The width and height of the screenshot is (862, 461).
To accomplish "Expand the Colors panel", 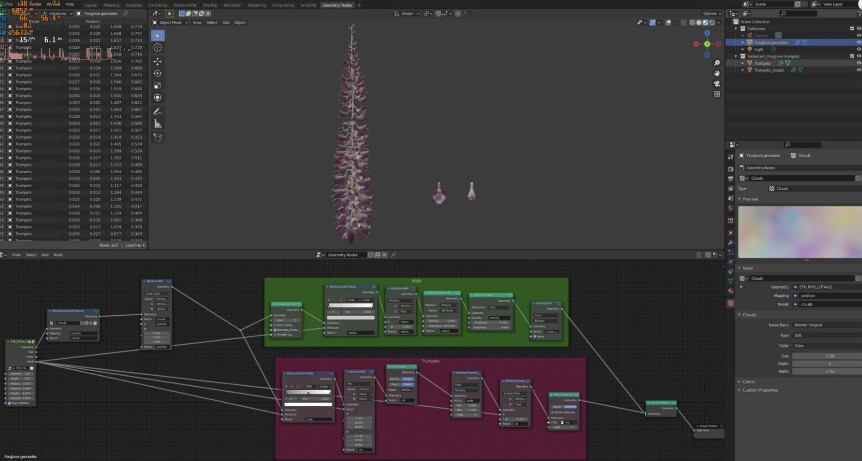I will point(749,381).
